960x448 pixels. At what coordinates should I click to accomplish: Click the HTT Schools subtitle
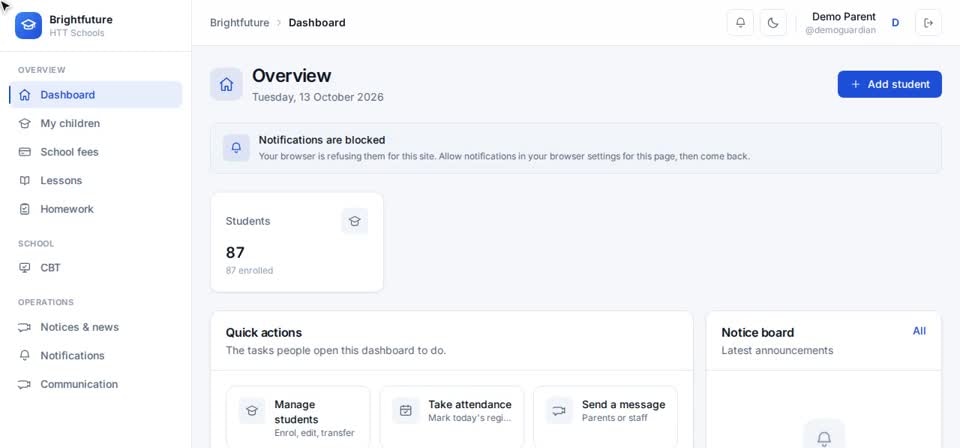(x=77, y=33)
